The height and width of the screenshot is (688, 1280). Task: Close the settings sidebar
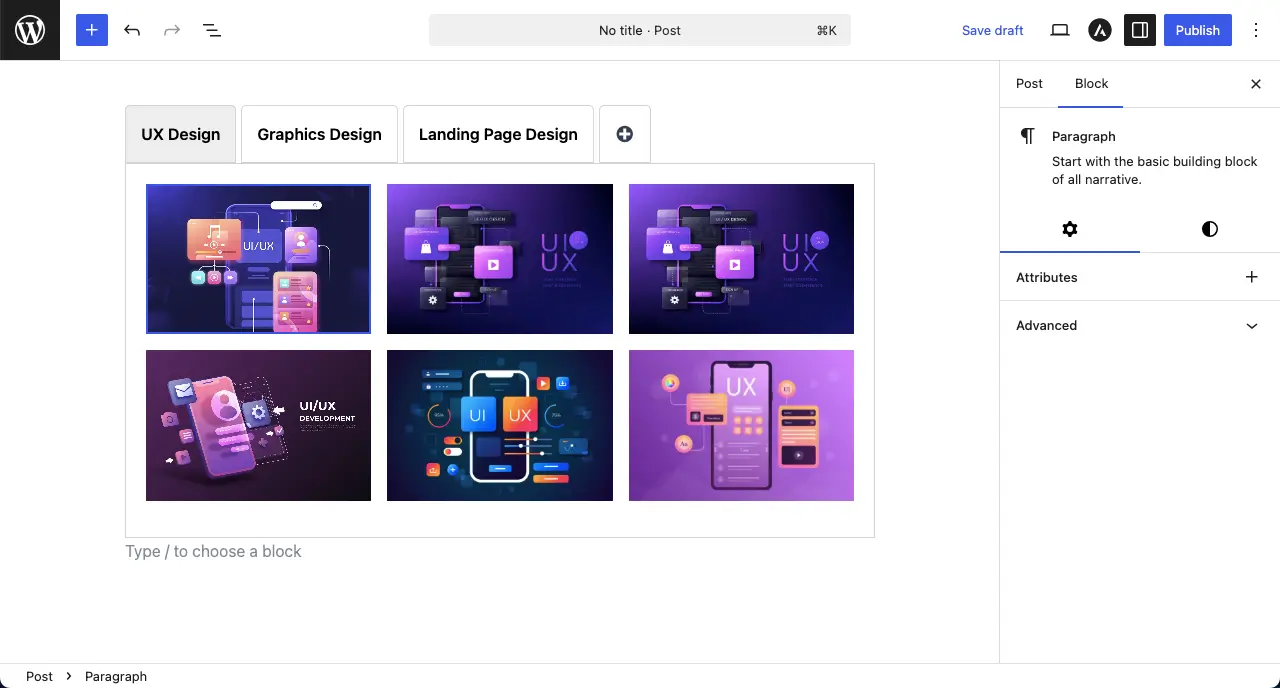[1256, 84]
